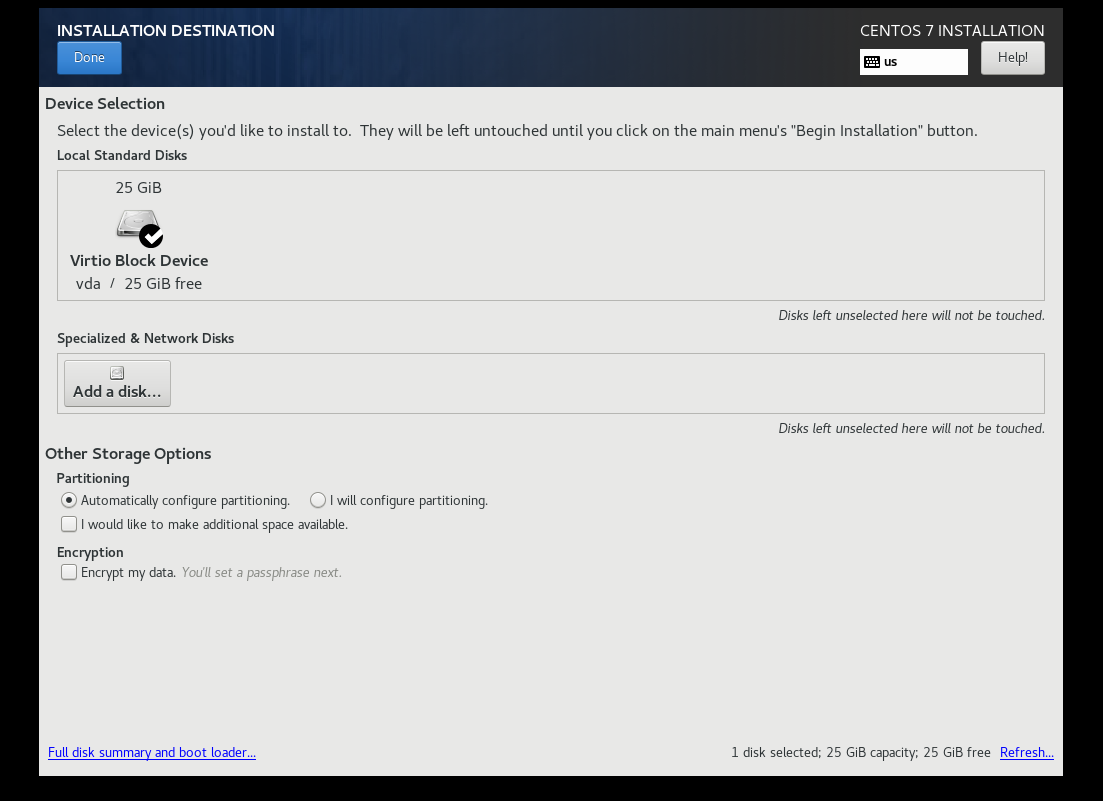This screenshot has height=801, width=1103.
Task: Click the Refresh link
Action: [1026, 752]
